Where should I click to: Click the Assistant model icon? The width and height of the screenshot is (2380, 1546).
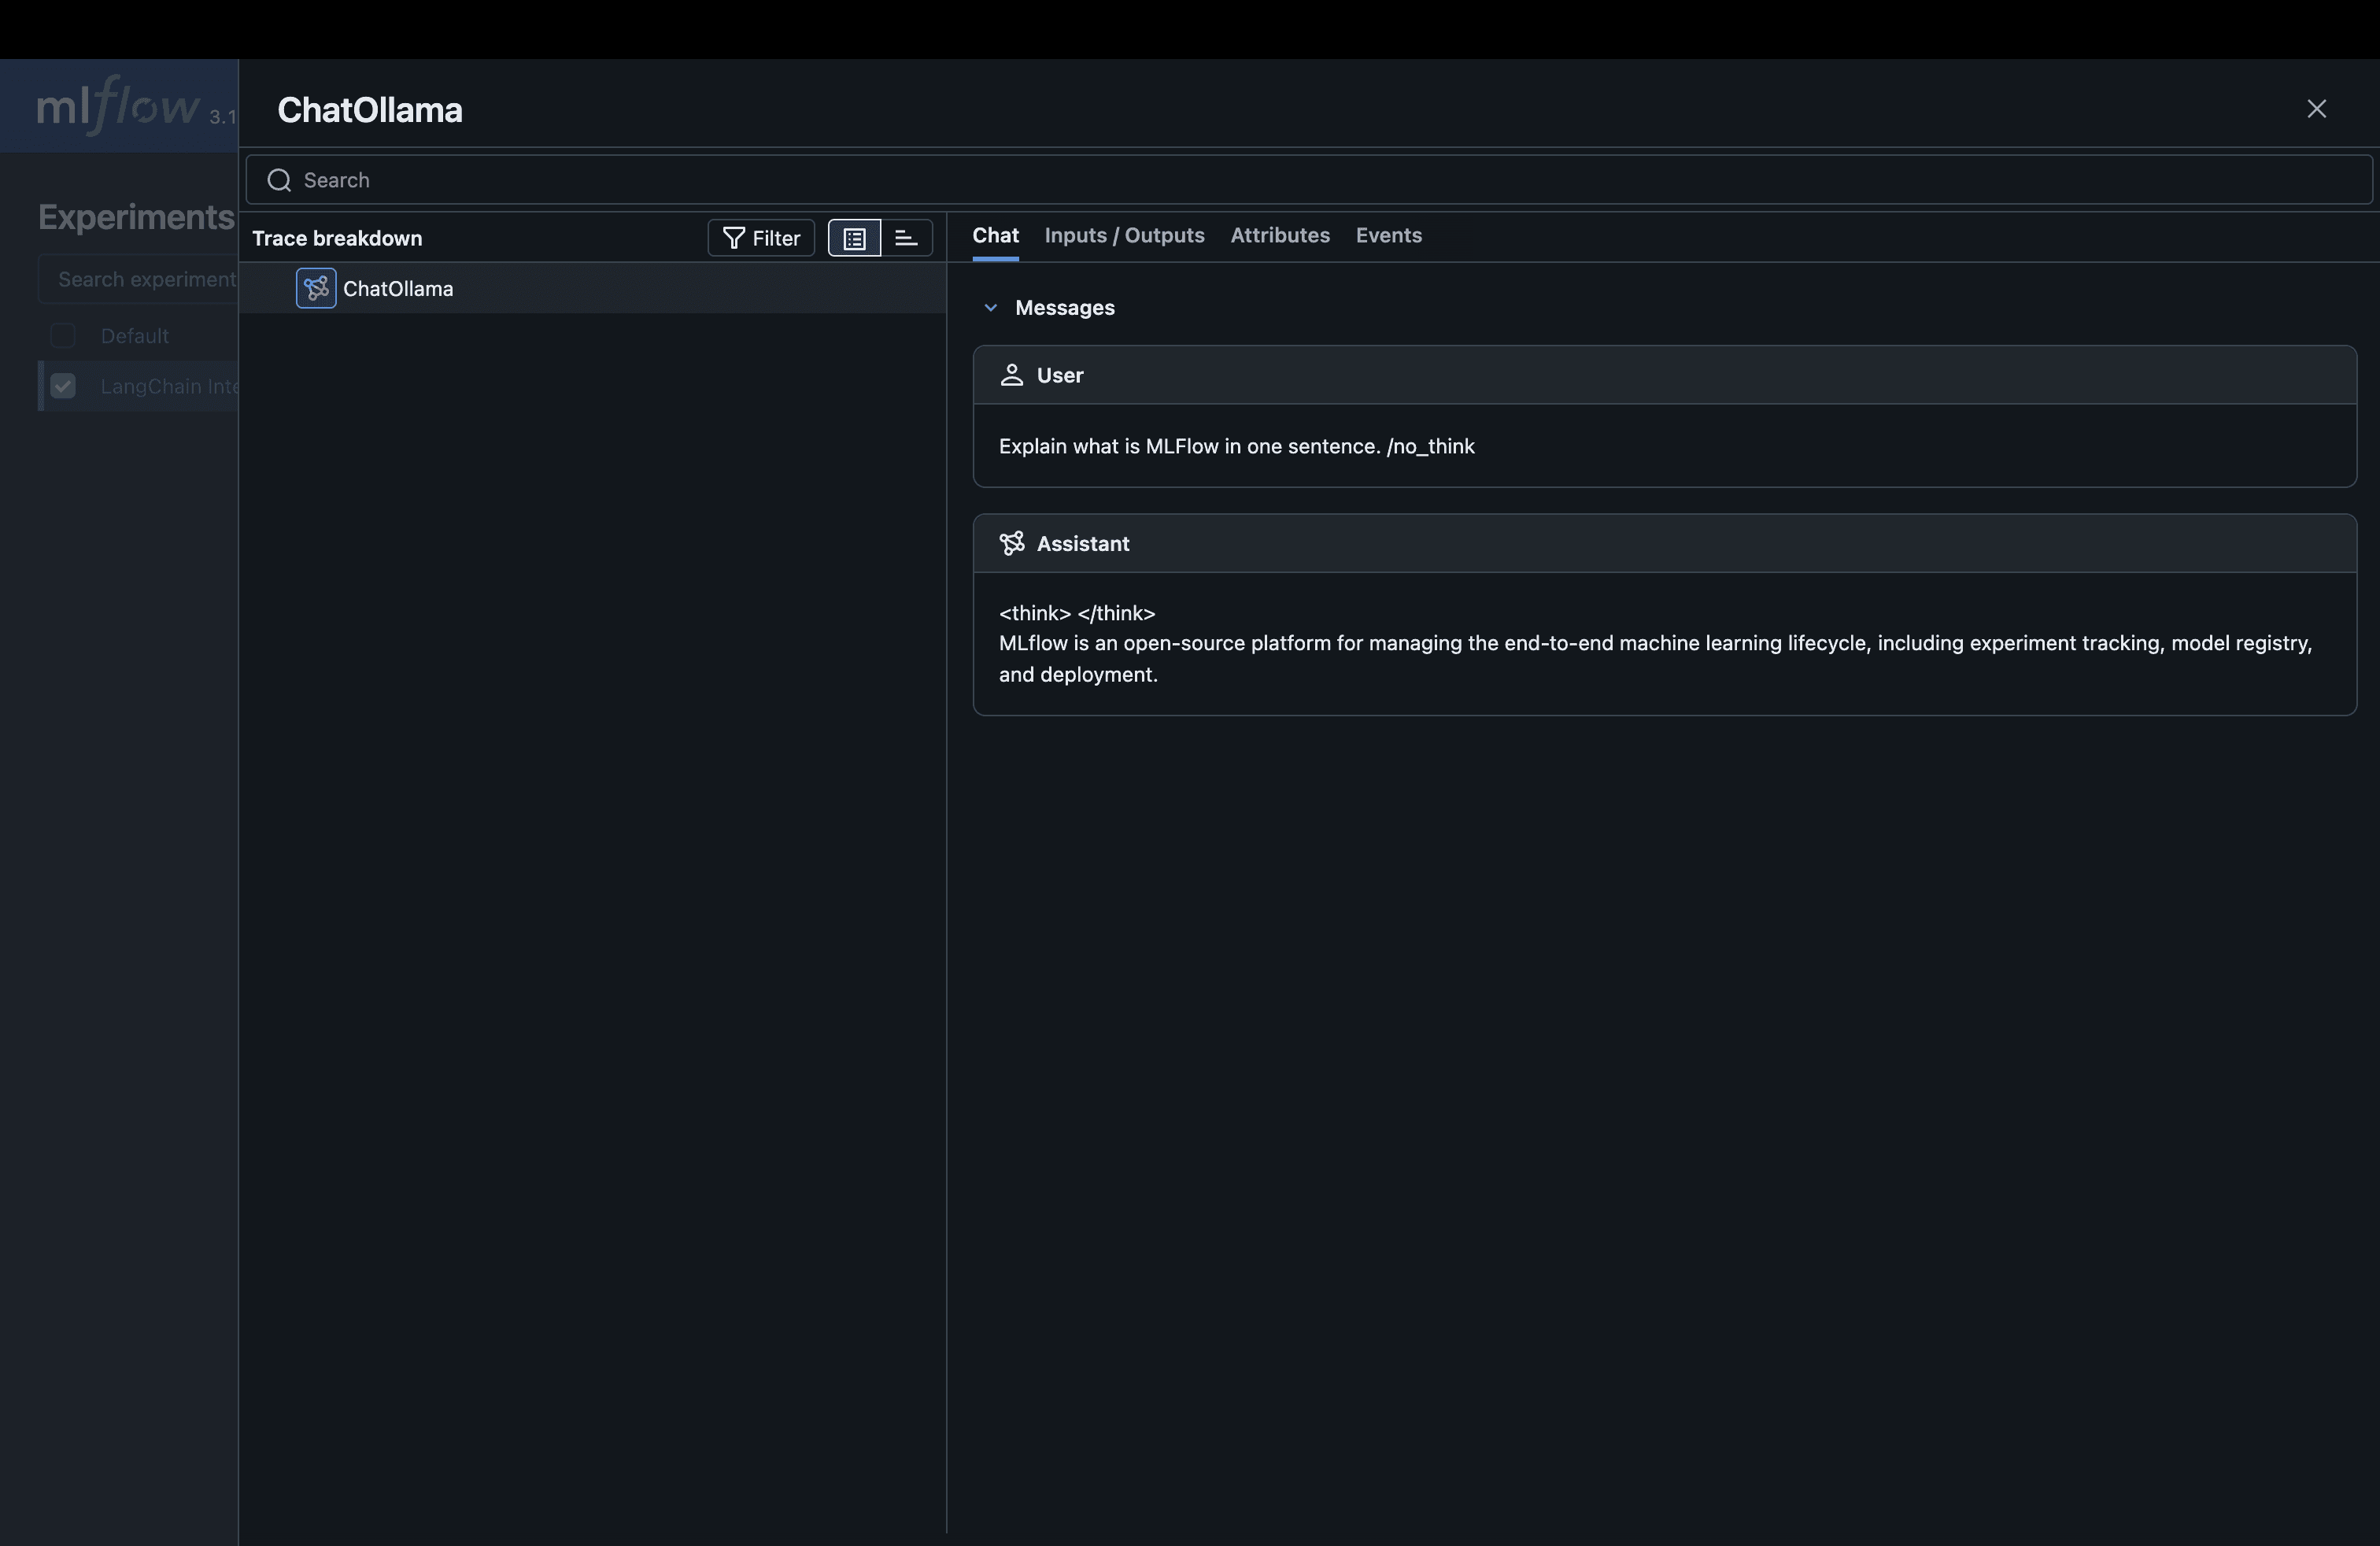tap(1011, 543)
